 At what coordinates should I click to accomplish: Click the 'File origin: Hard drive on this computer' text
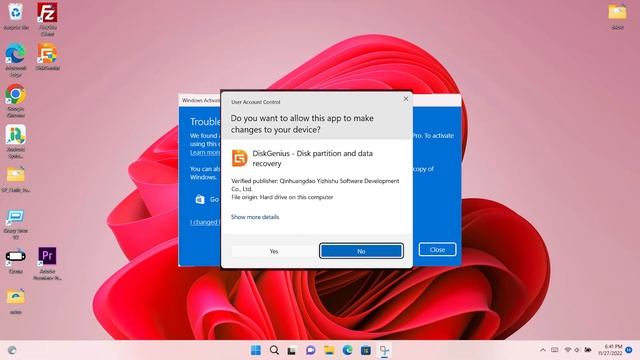click(x=282, y=197)
